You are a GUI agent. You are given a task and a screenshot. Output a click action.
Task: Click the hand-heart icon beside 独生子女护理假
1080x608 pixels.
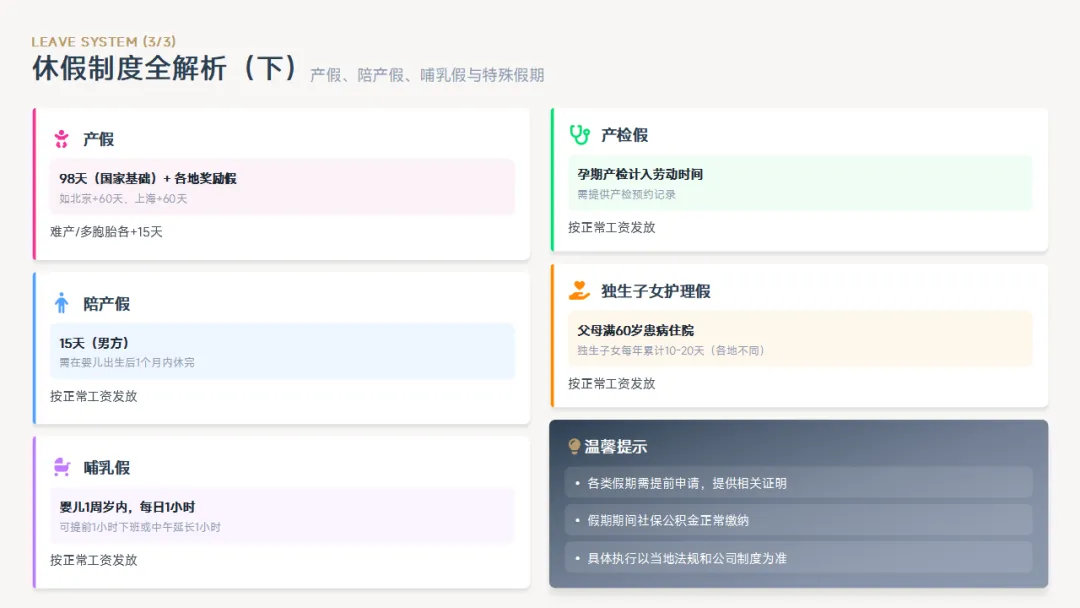click(x=579, y=291)
